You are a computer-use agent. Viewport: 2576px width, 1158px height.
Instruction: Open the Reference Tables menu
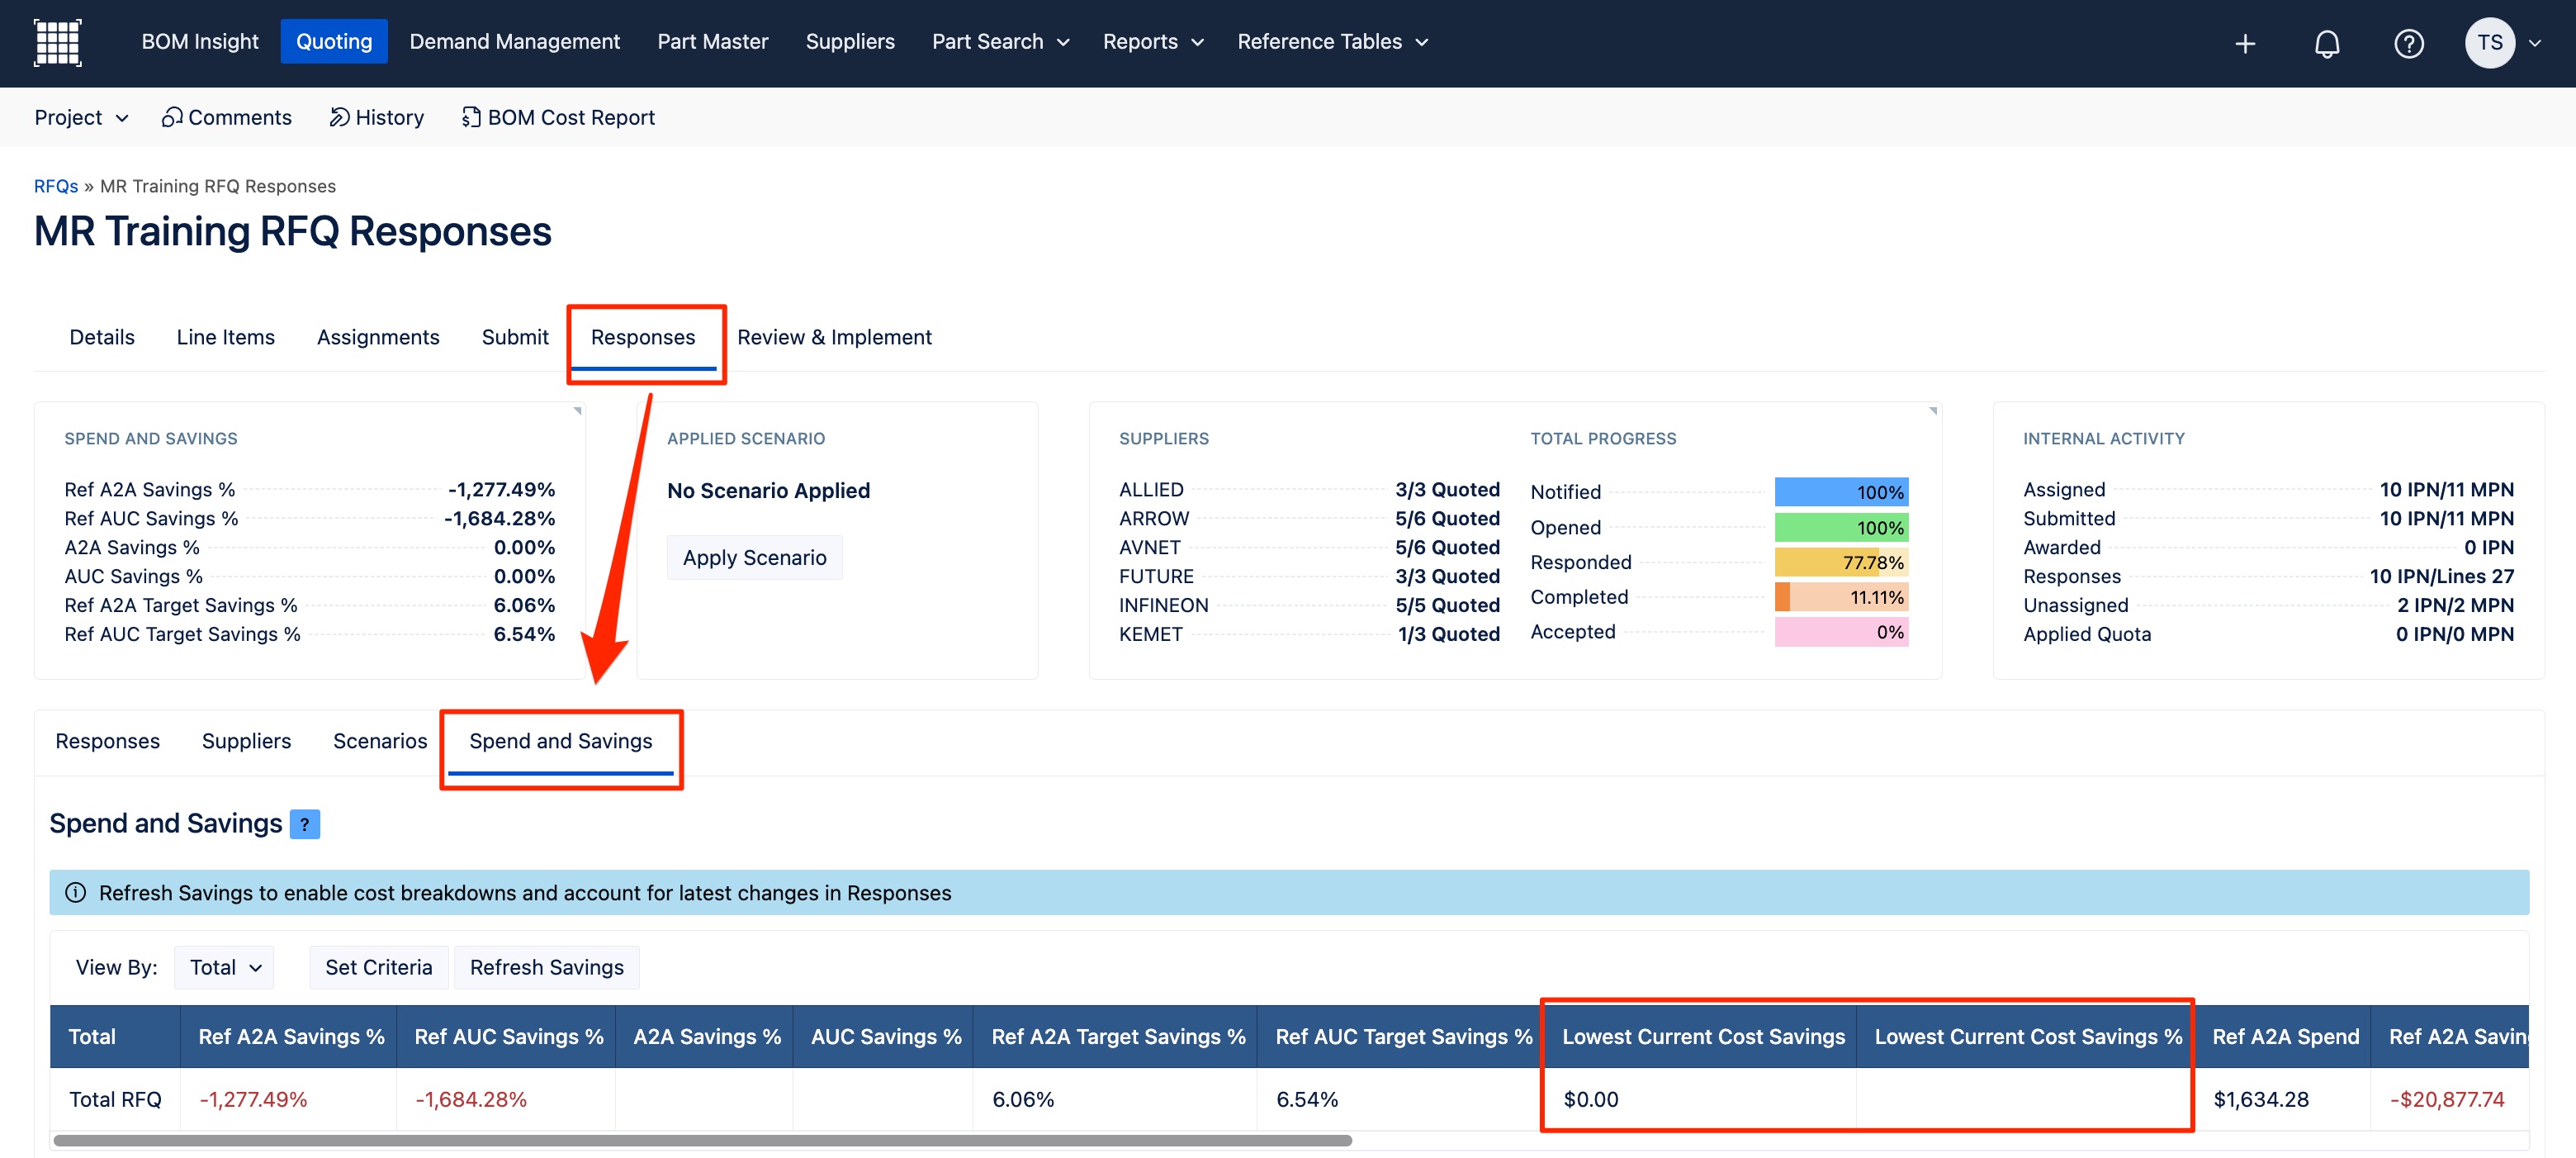pos(1333,42)
